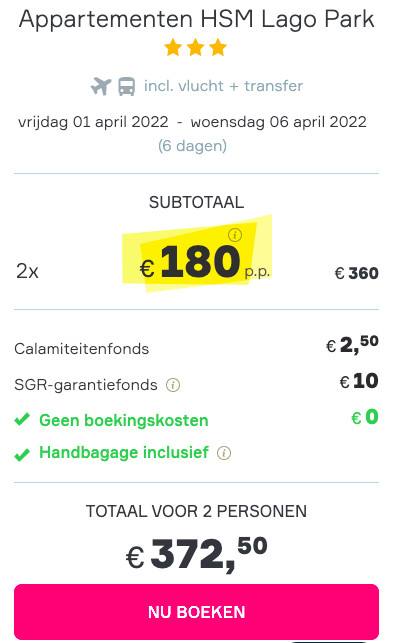Click the third gold star rating
The height and width of the screenshot is (643, 393).
tap(218, 48)
